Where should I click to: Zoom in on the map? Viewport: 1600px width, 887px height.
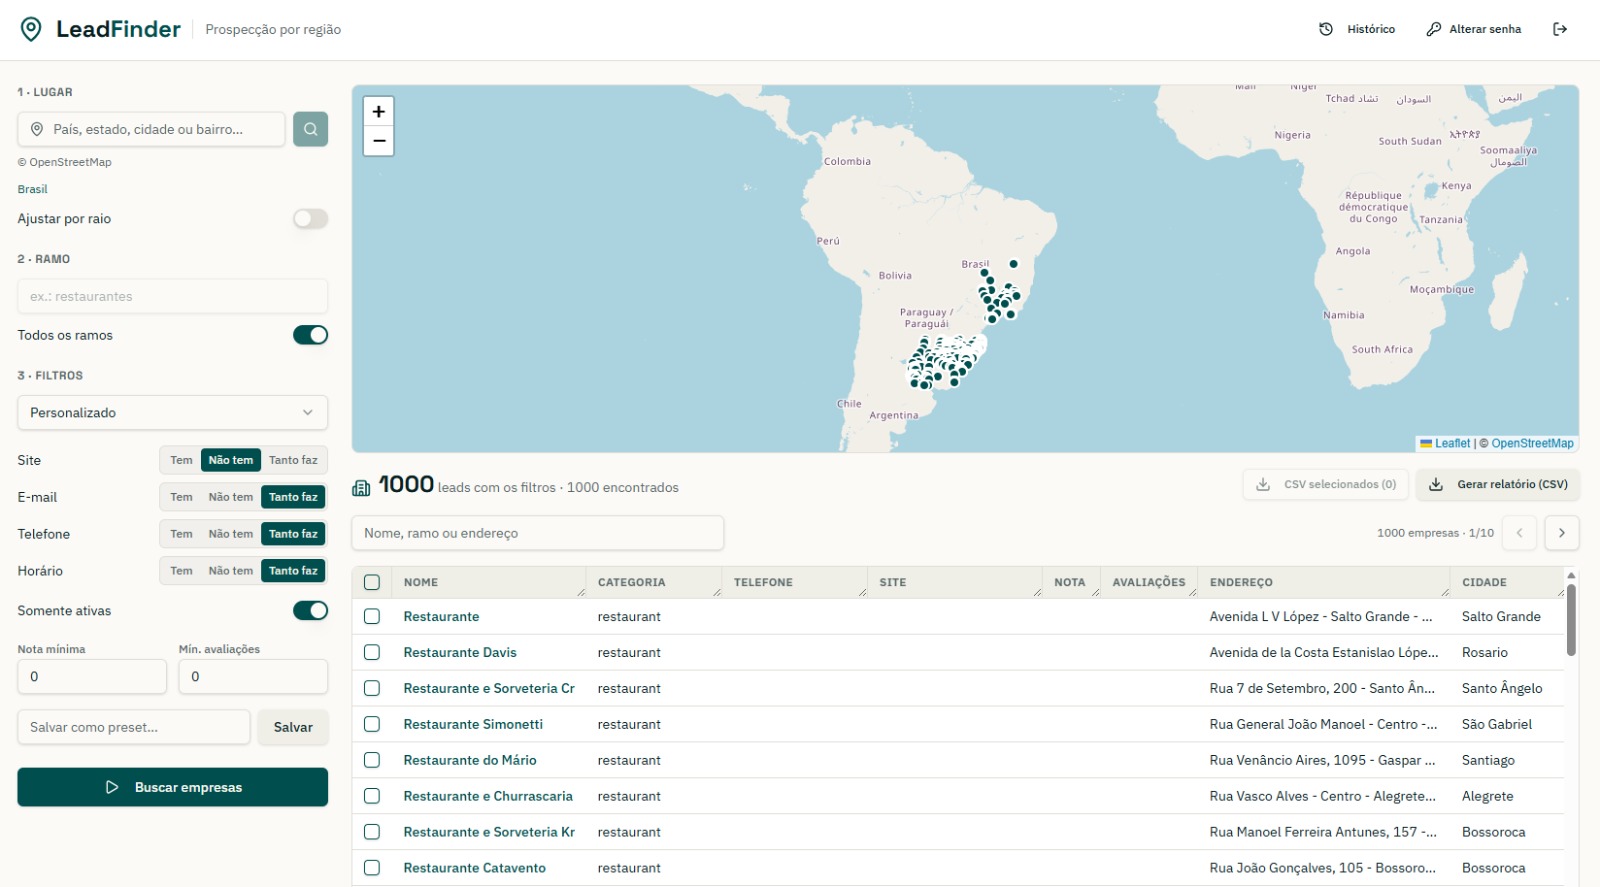point(378,111)
